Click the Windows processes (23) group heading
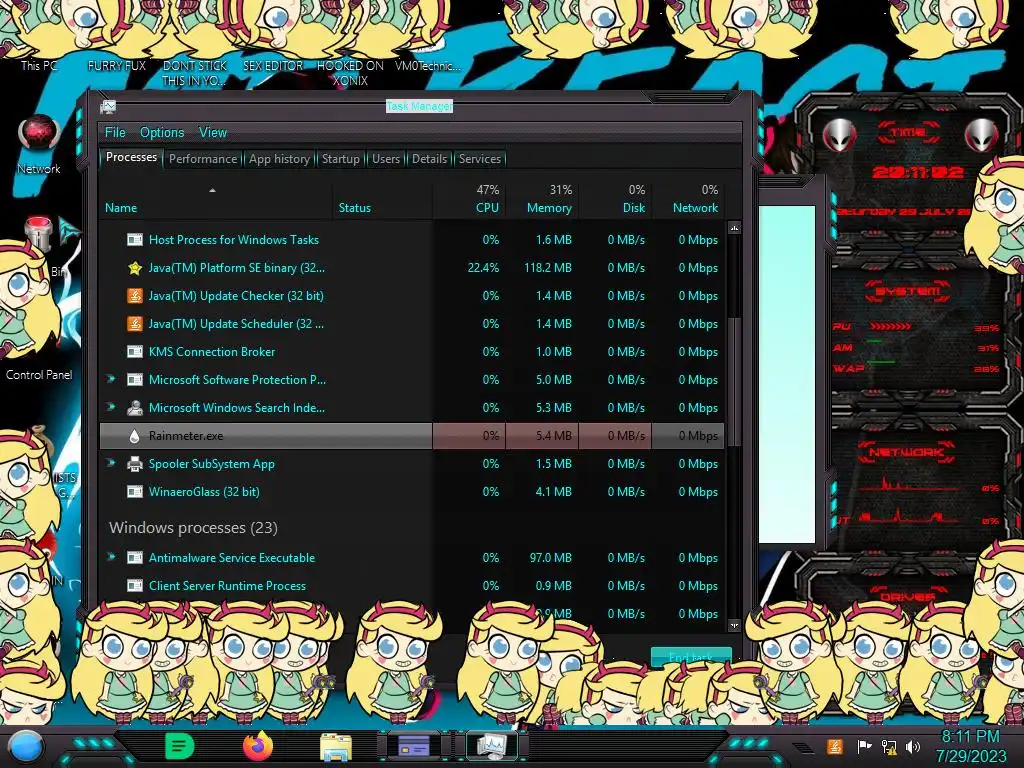Screen dimensions: 1024x768 click(x=193, y=528)
